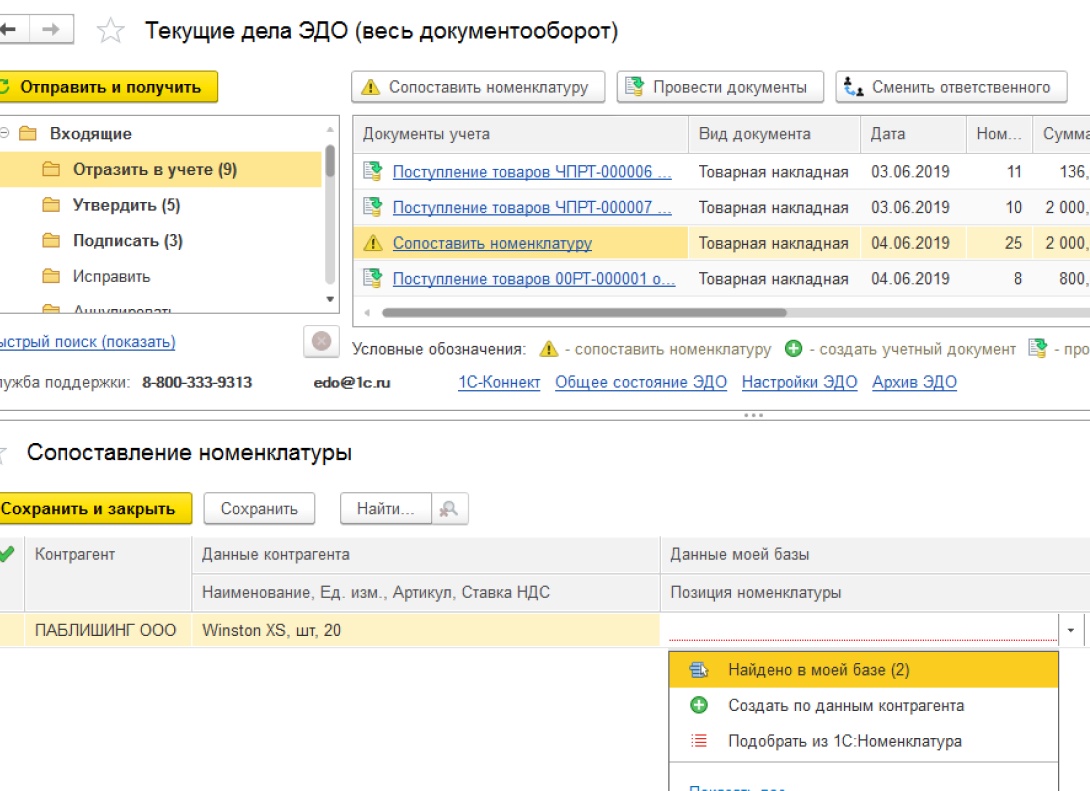1090x791 pixels.
Task: Go forward with the right arrow
Action: [x=51, y=29]
